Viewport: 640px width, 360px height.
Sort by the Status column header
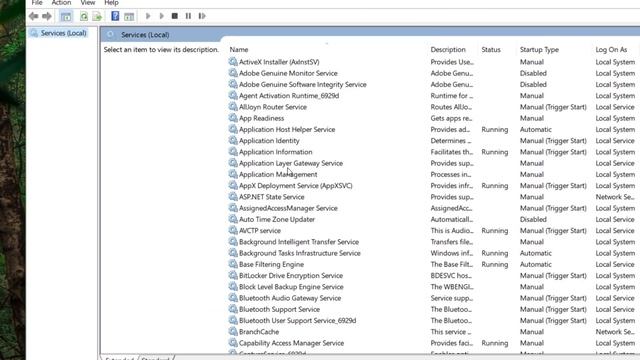[491, 49]
